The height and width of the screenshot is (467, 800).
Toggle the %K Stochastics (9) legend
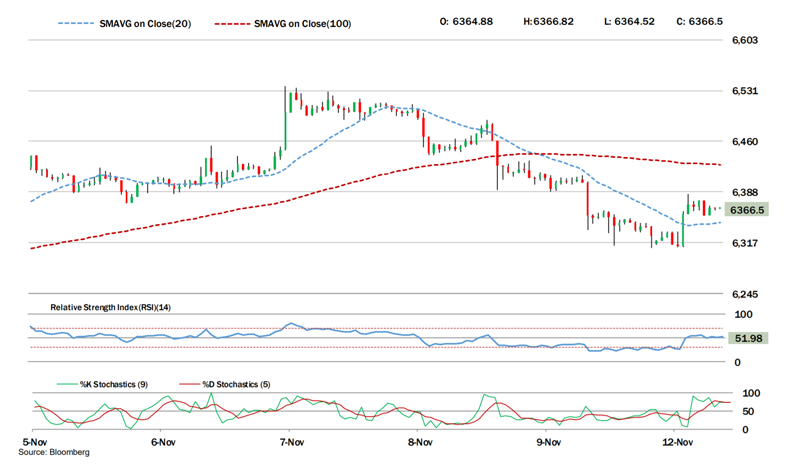coord(112,383)
